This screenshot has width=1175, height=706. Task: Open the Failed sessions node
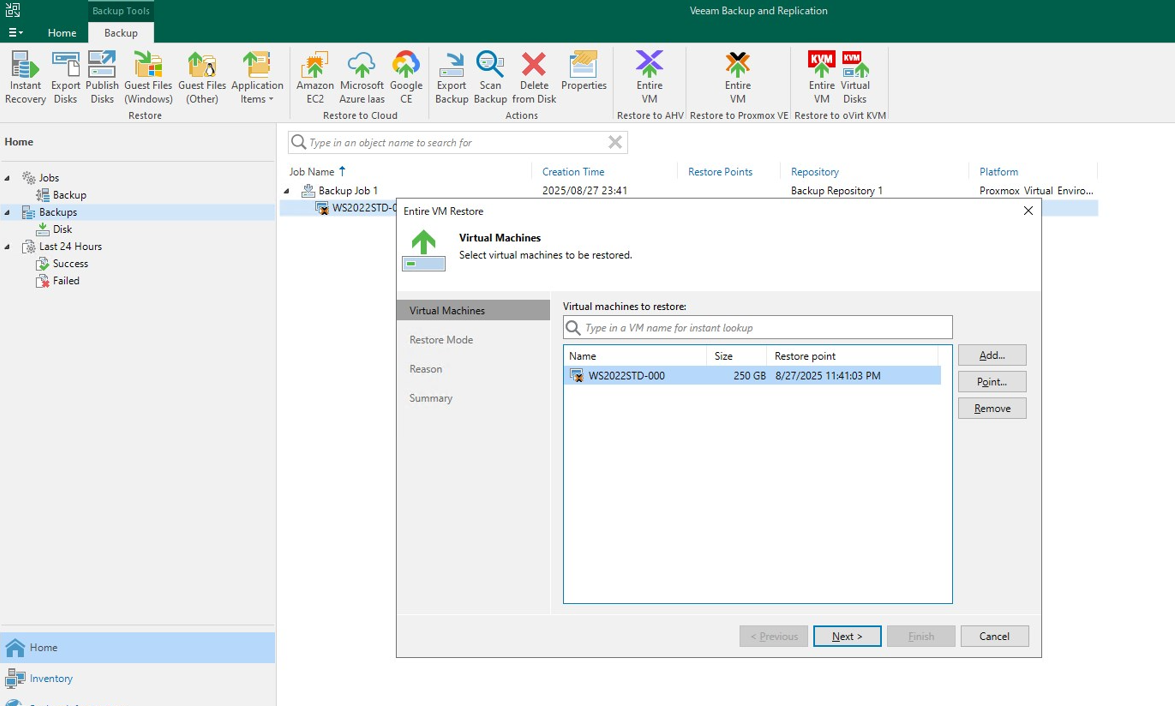(66, 281)
